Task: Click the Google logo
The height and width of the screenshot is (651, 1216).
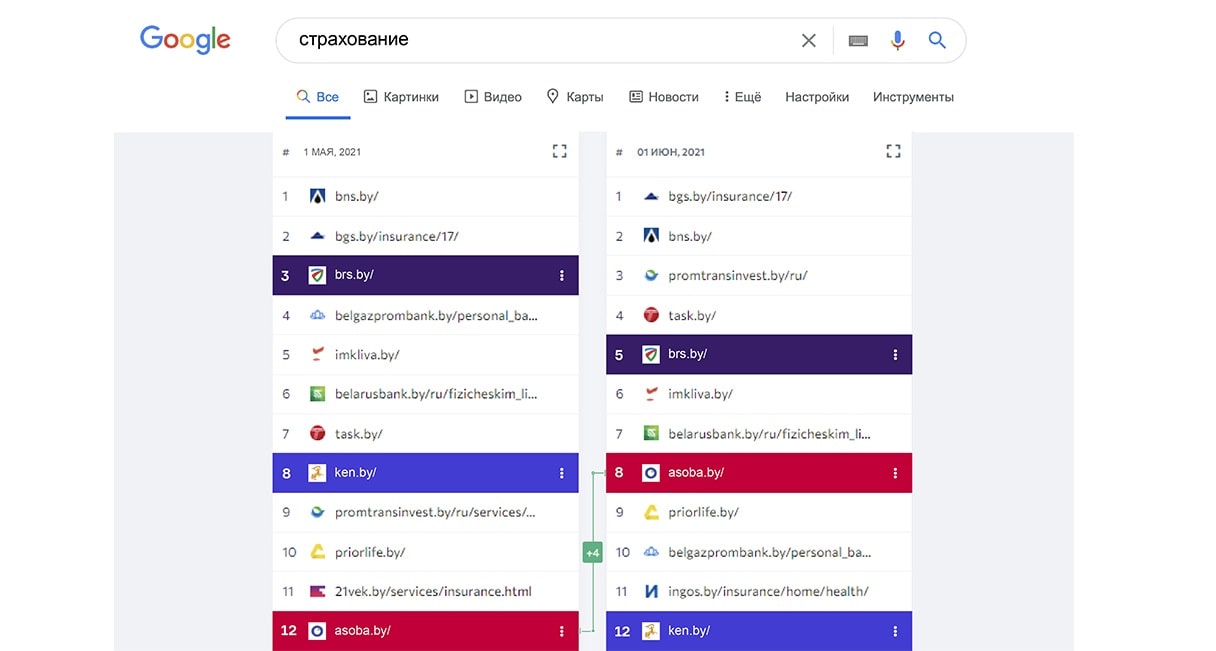Action: pos(185,40)
